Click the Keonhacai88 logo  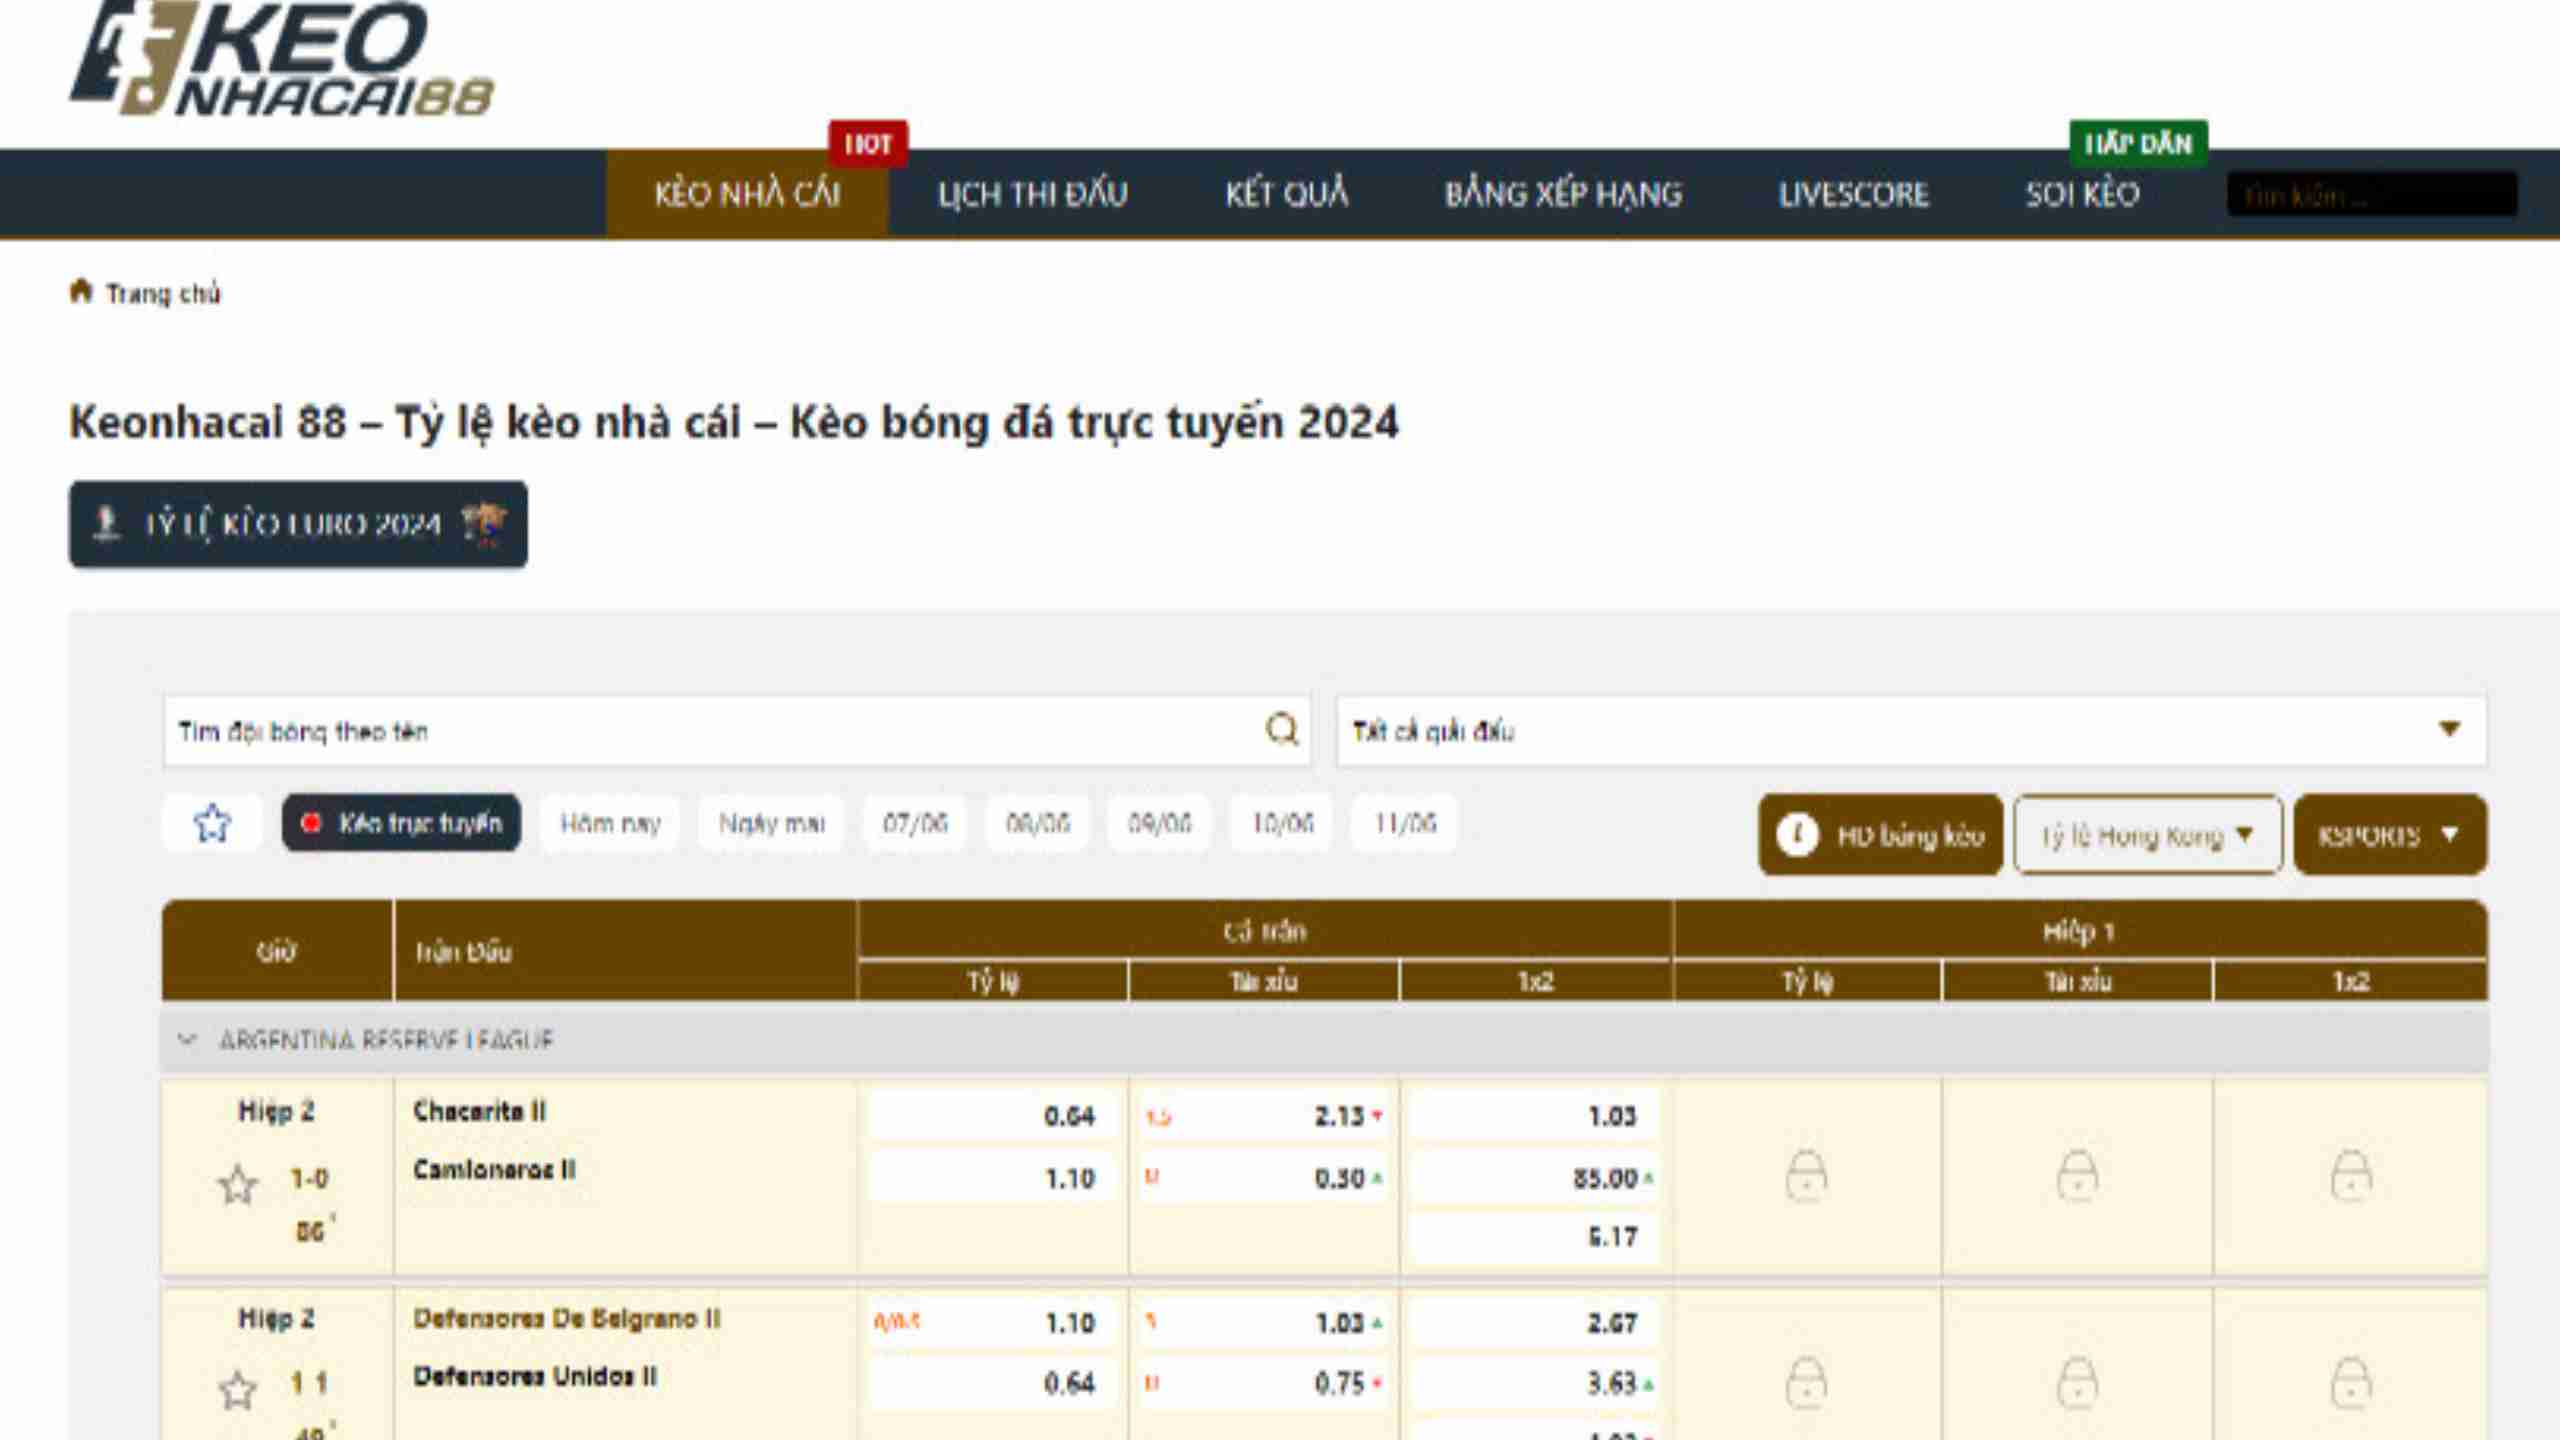click(282, 58)
